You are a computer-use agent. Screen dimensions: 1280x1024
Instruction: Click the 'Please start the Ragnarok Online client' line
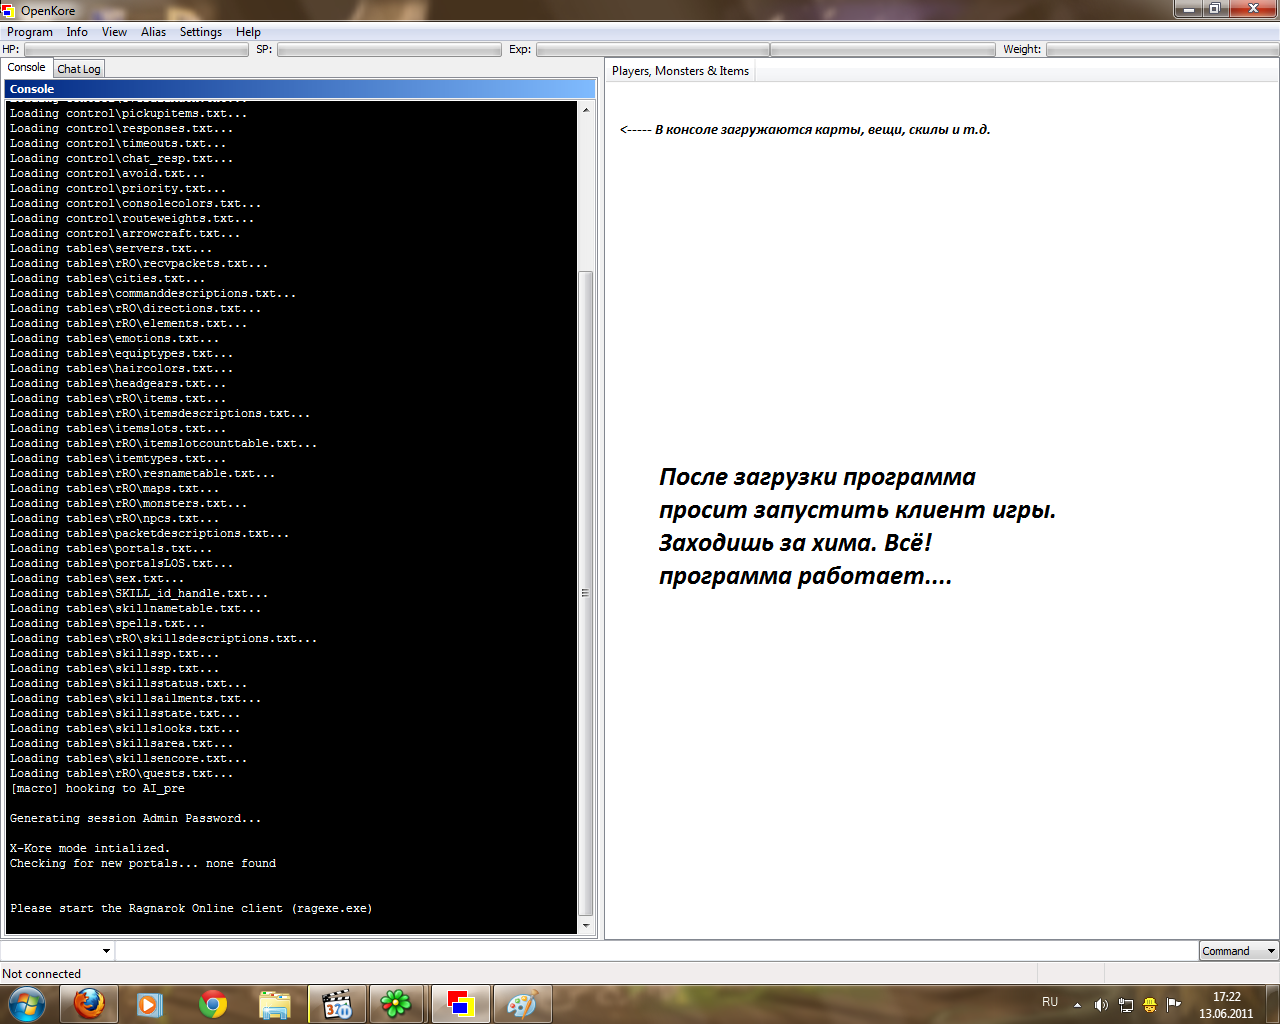pos(191,908)
